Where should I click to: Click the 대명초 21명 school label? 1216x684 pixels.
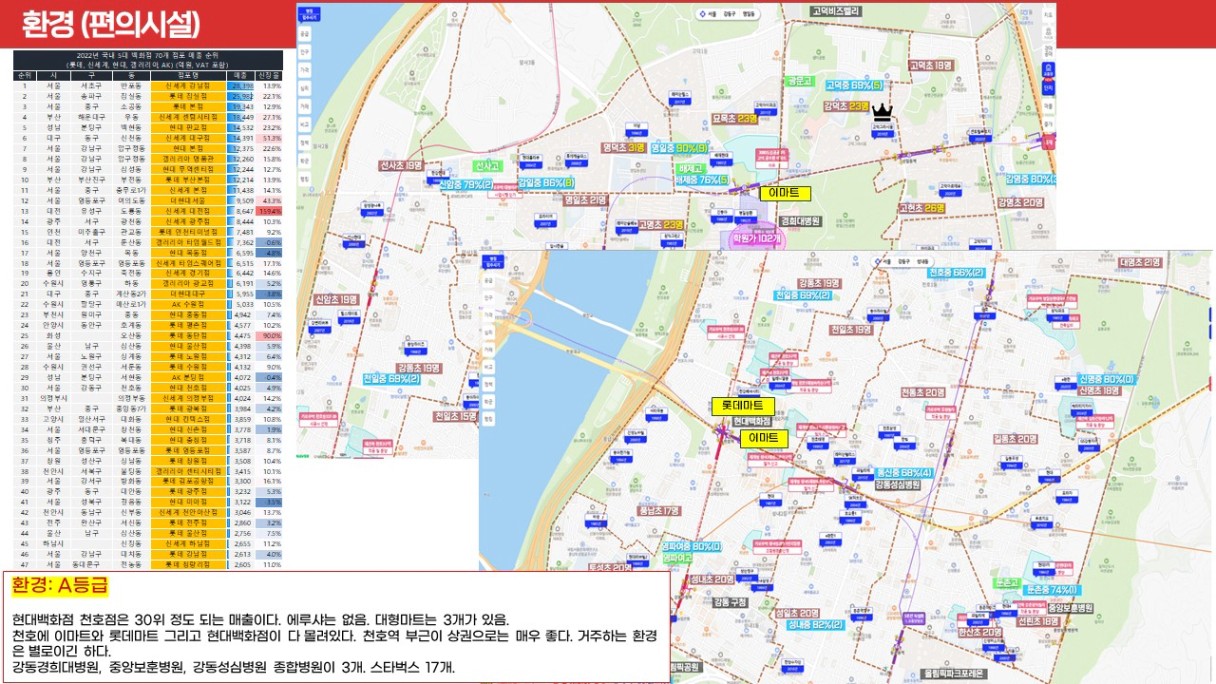1139,262
